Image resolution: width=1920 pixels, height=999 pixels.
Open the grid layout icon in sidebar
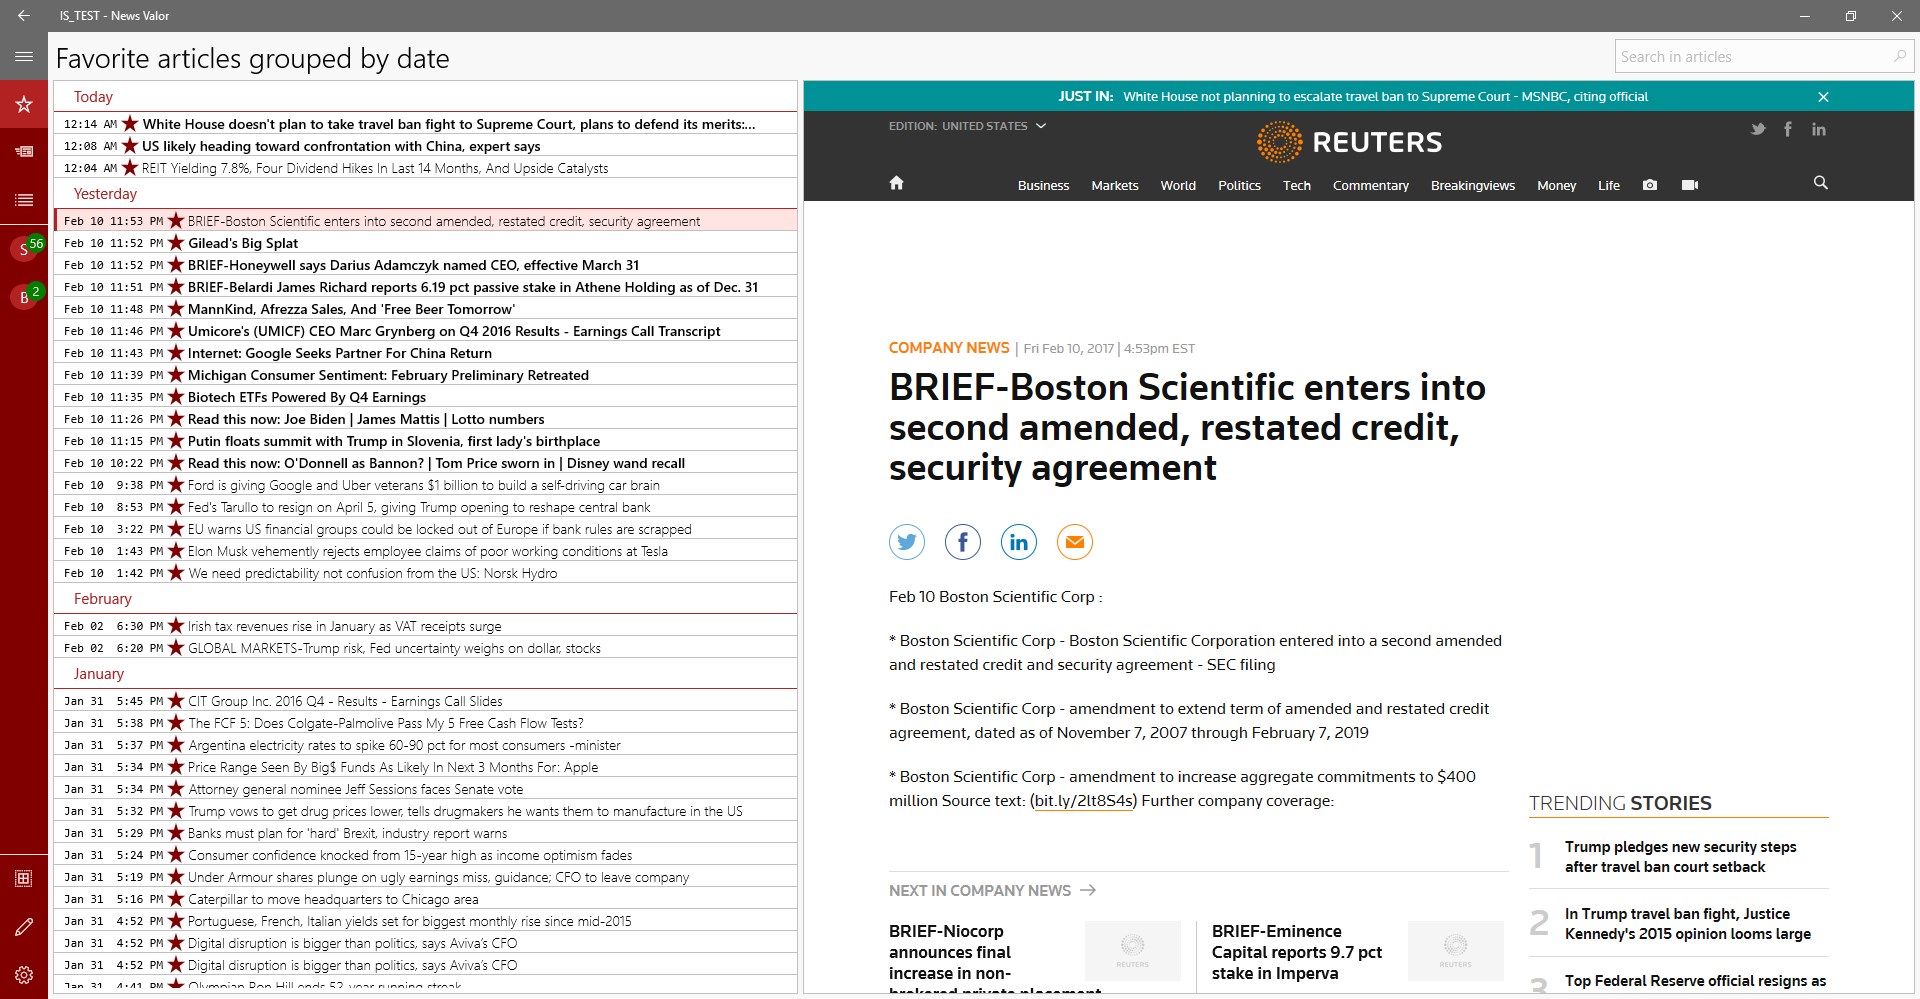click(x=24, y=879)
